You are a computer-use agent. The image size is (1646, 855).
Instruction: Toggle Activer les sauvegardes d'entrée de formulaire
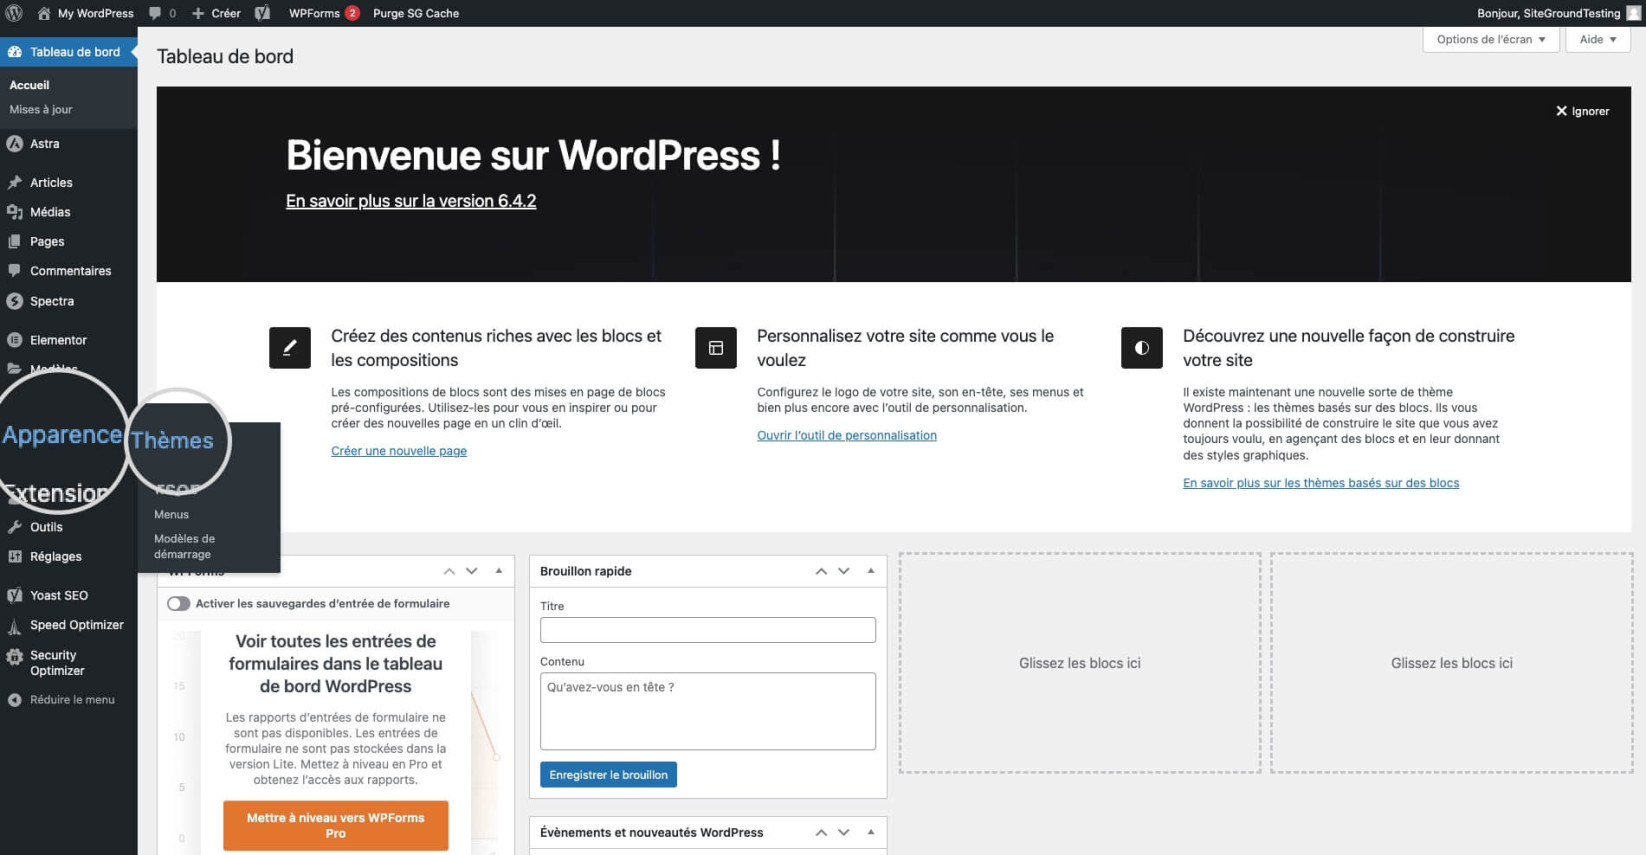click(x=179, y=604)
